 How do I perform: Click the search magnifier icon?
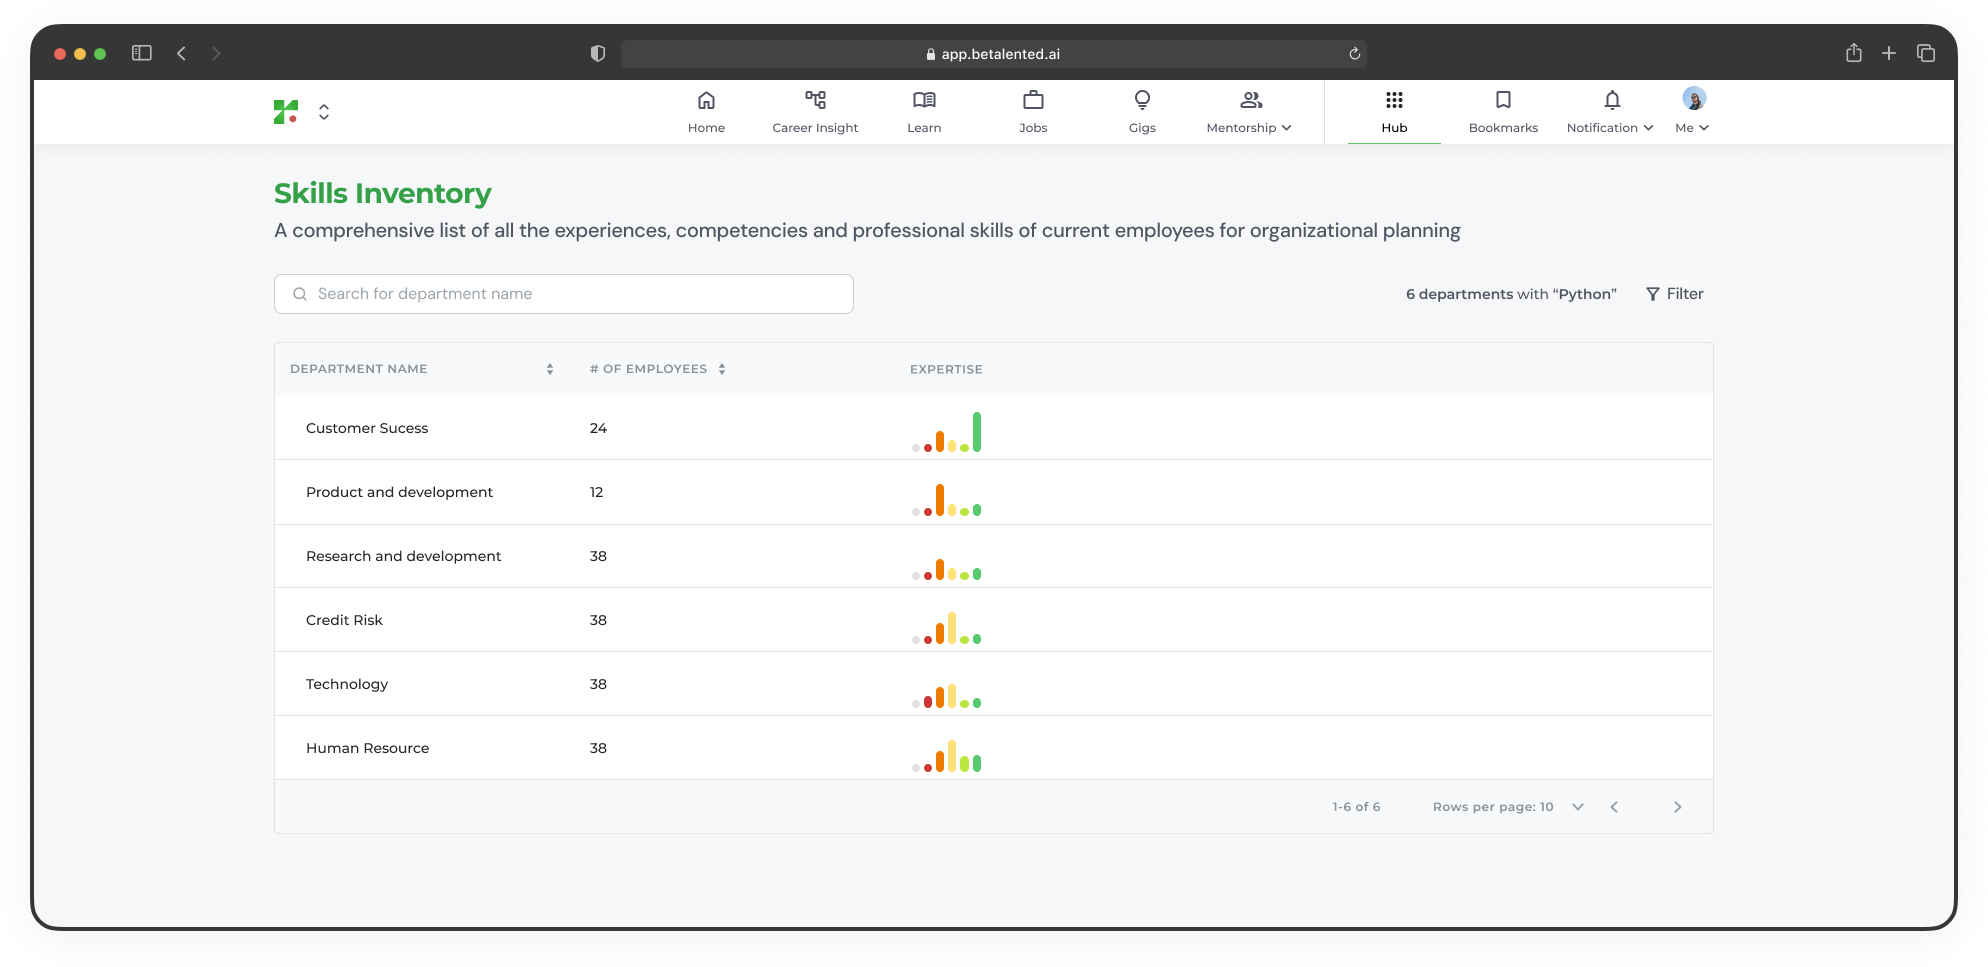click(299, 294)
